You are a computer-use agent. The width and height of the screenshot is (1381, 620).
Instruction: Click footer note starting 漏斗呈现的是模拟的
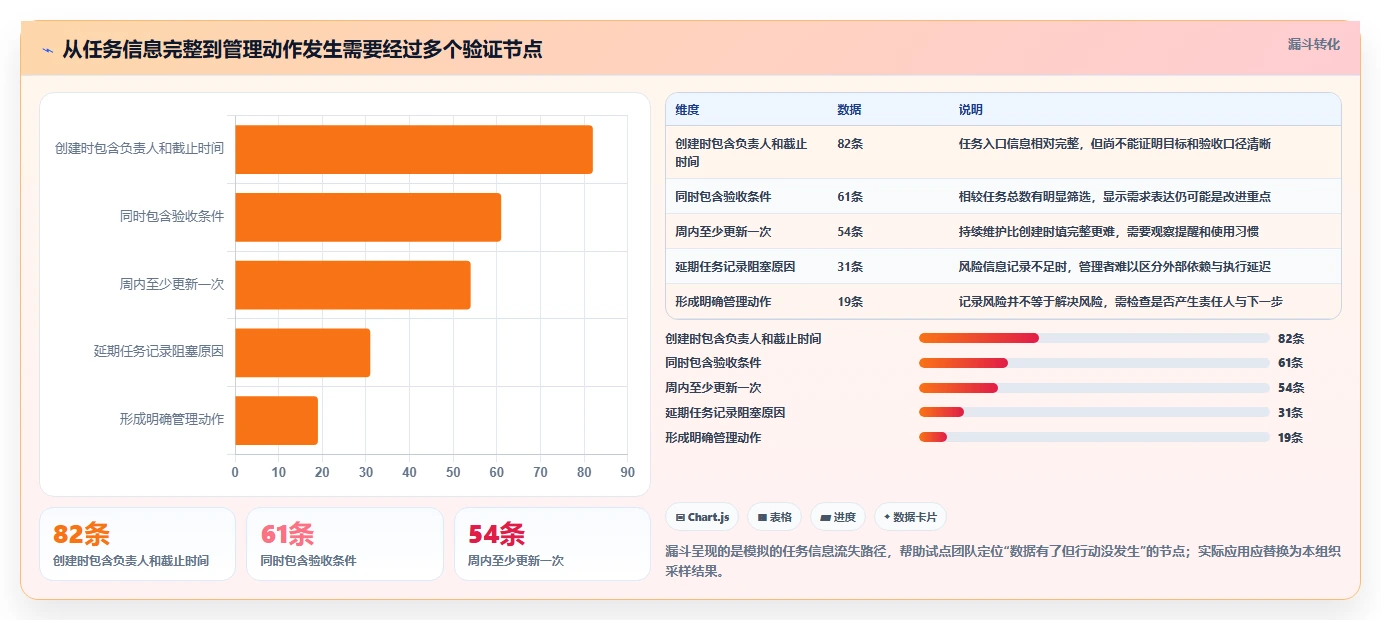[1003, 561]
